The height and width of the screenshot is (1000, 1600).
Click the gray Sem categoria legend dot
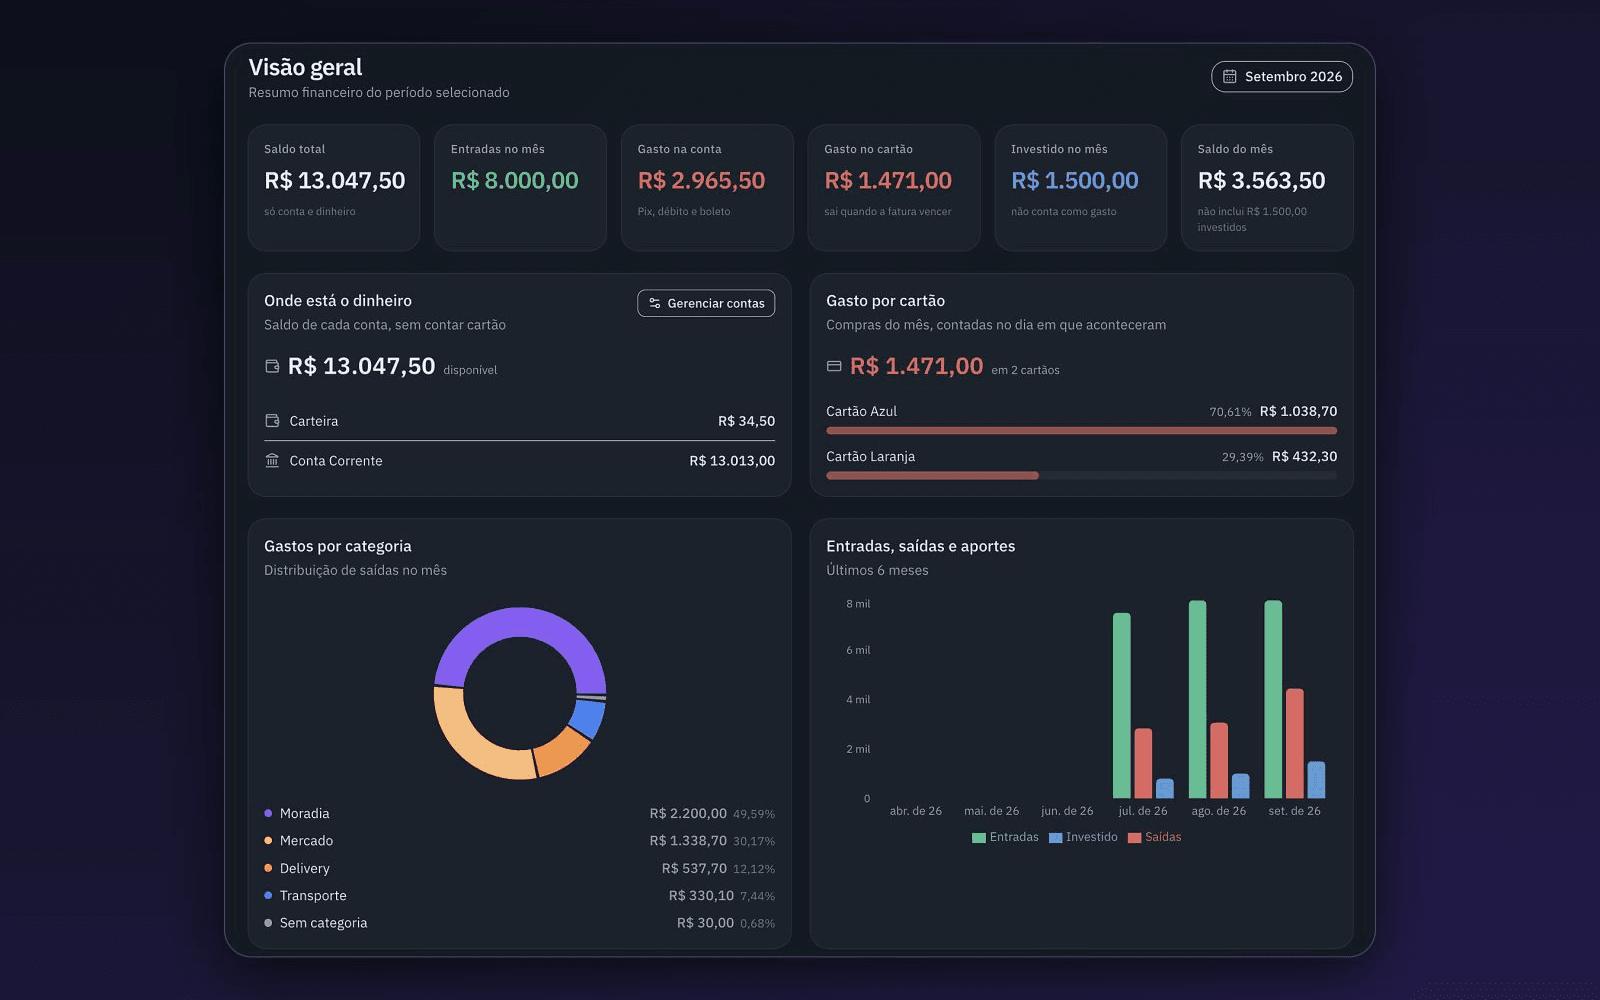[x=268, y=923]
